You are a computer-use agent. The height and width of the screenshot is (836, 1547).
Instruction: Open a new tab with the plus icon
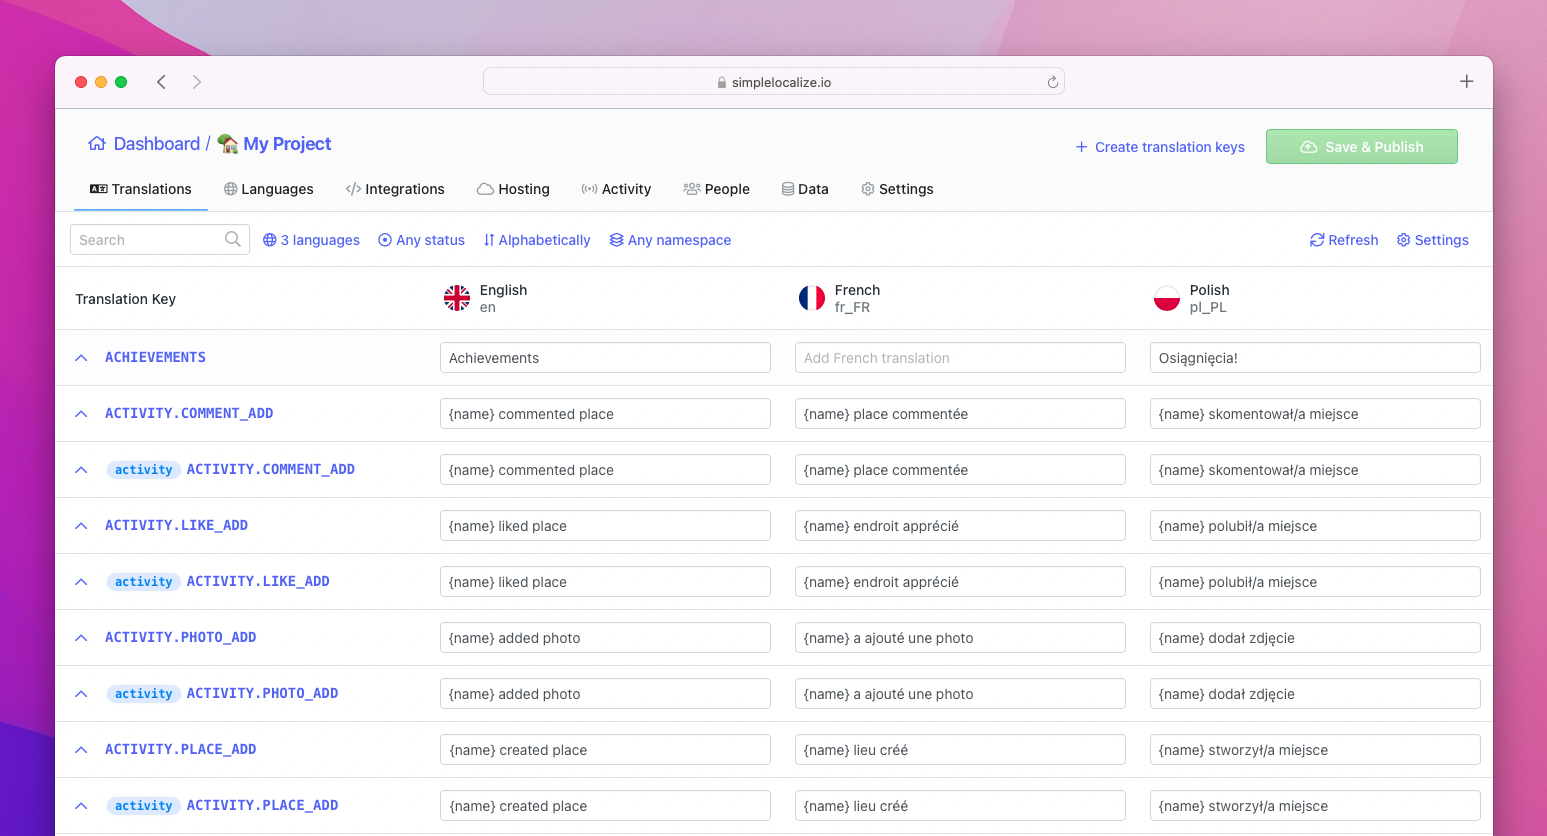coord(1466,82)
